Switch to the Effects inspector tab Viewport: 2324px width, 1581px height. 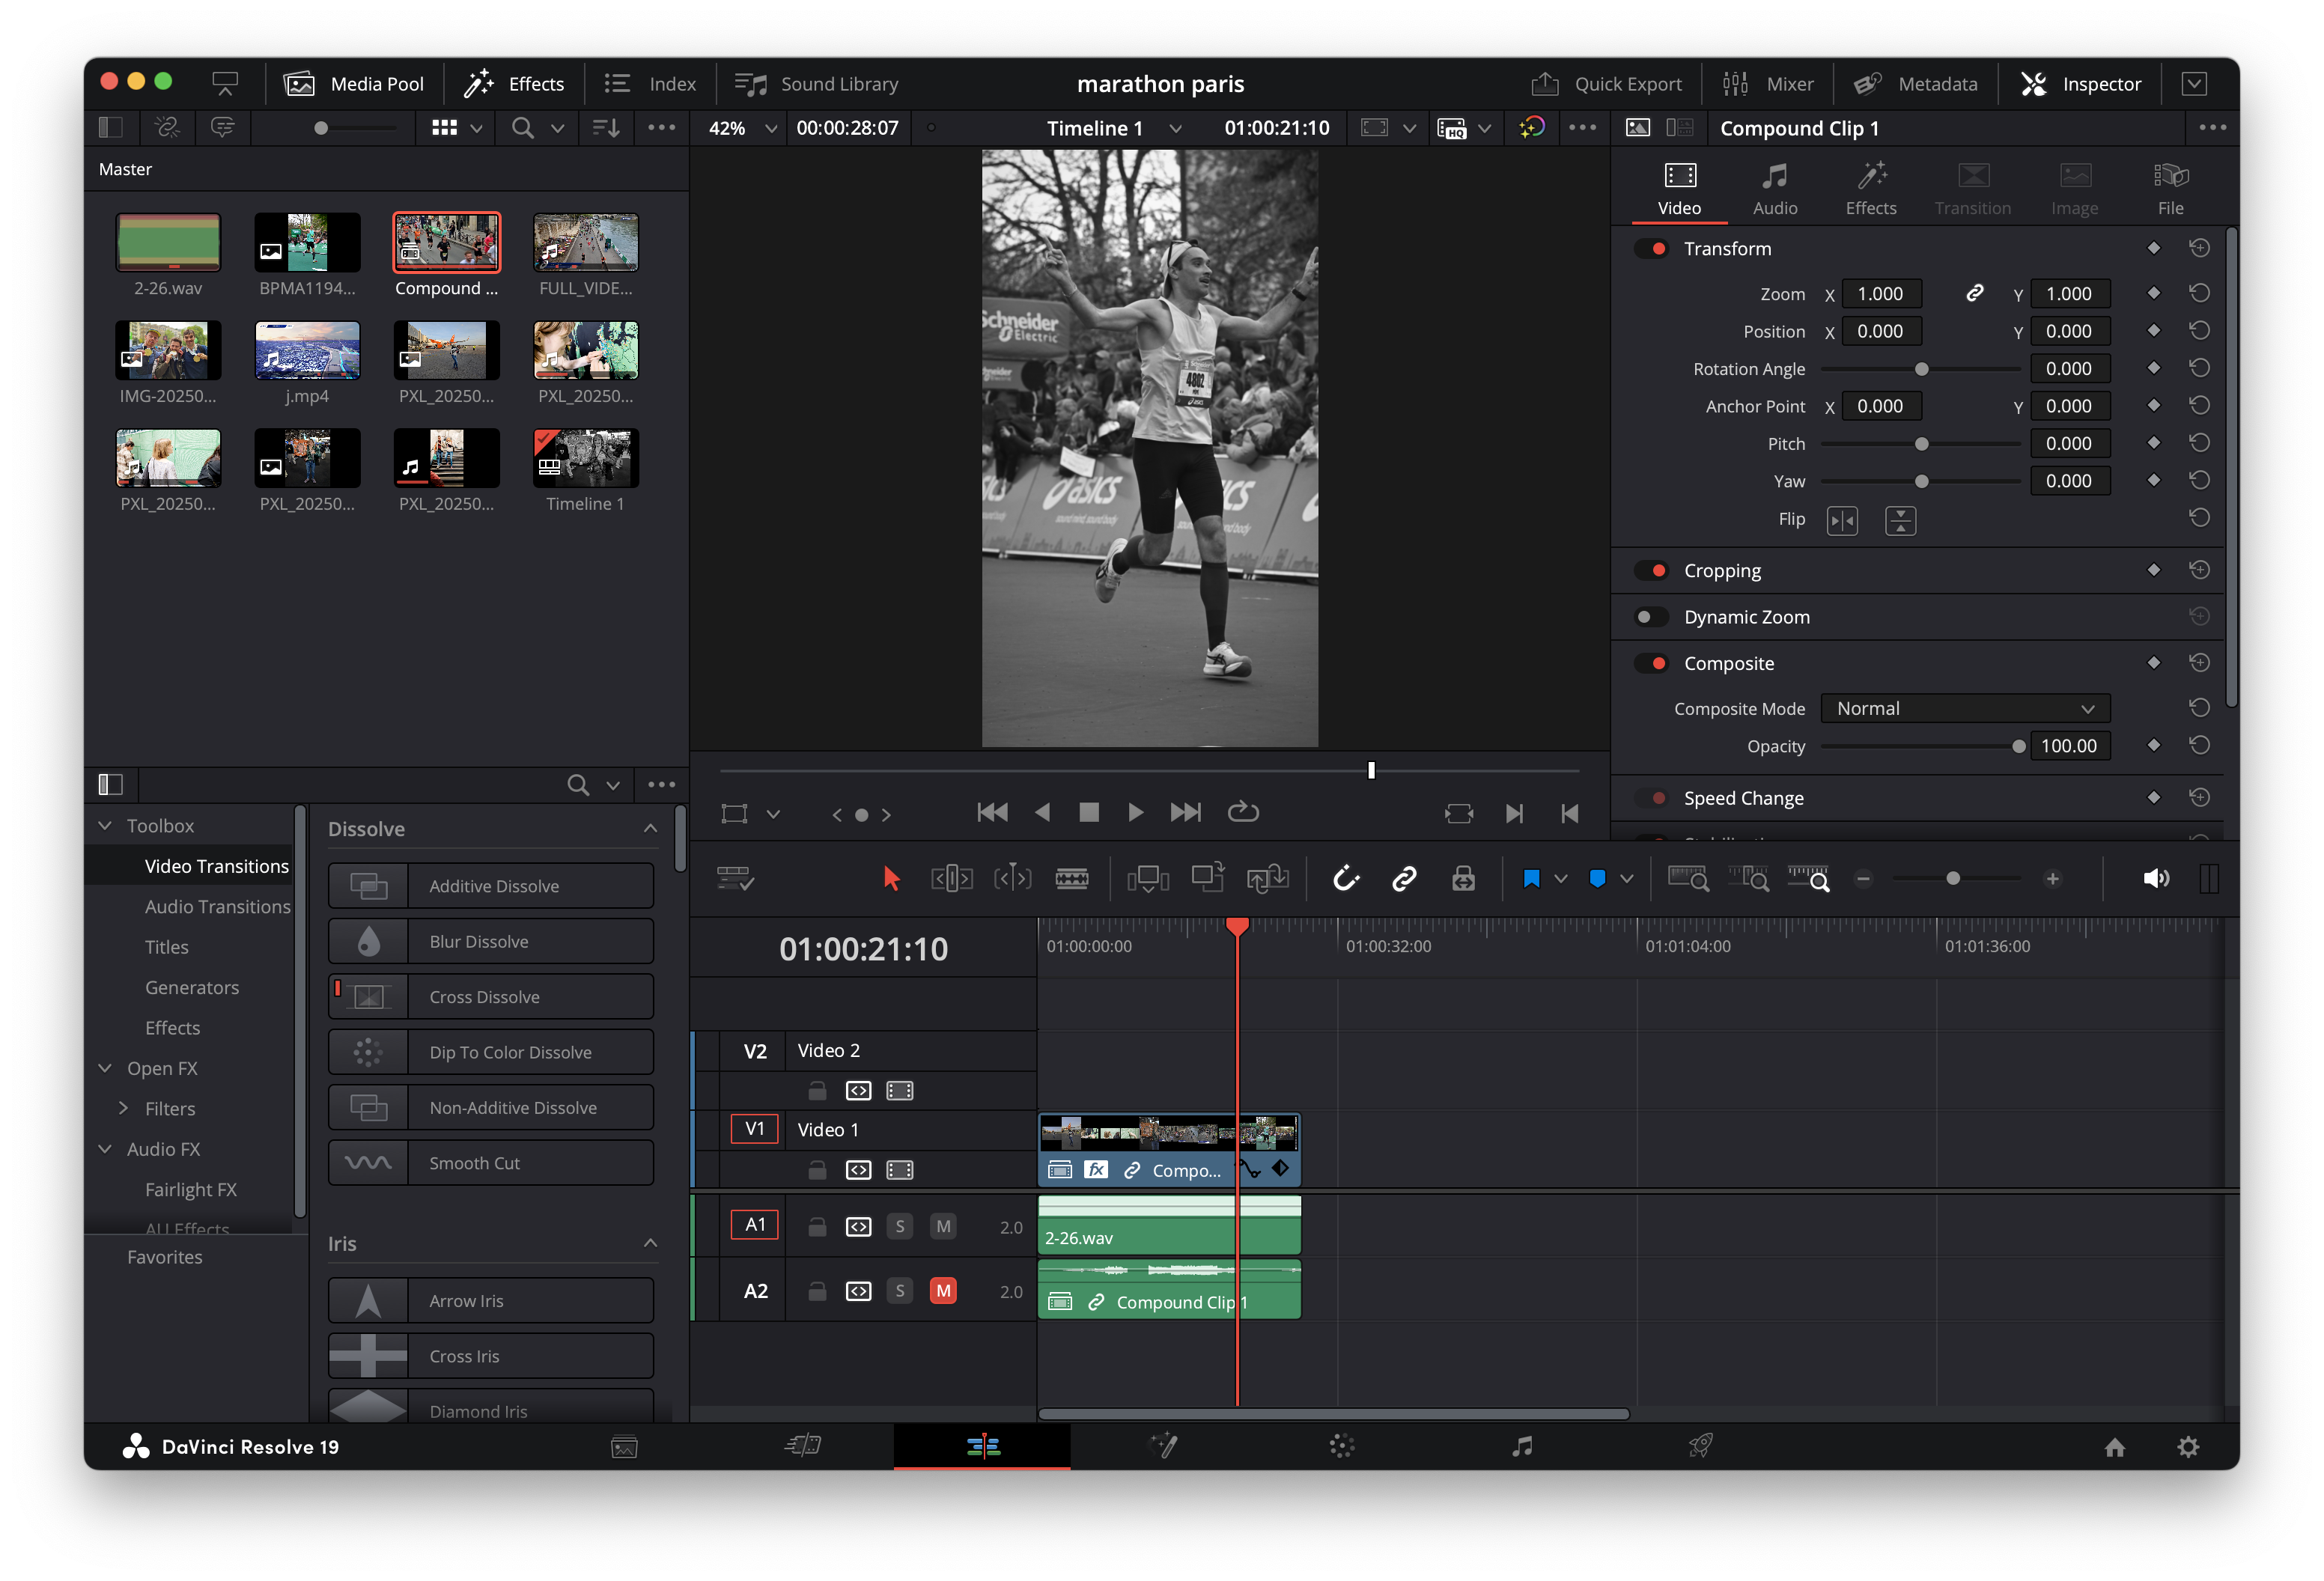[x=1870, y=188]
